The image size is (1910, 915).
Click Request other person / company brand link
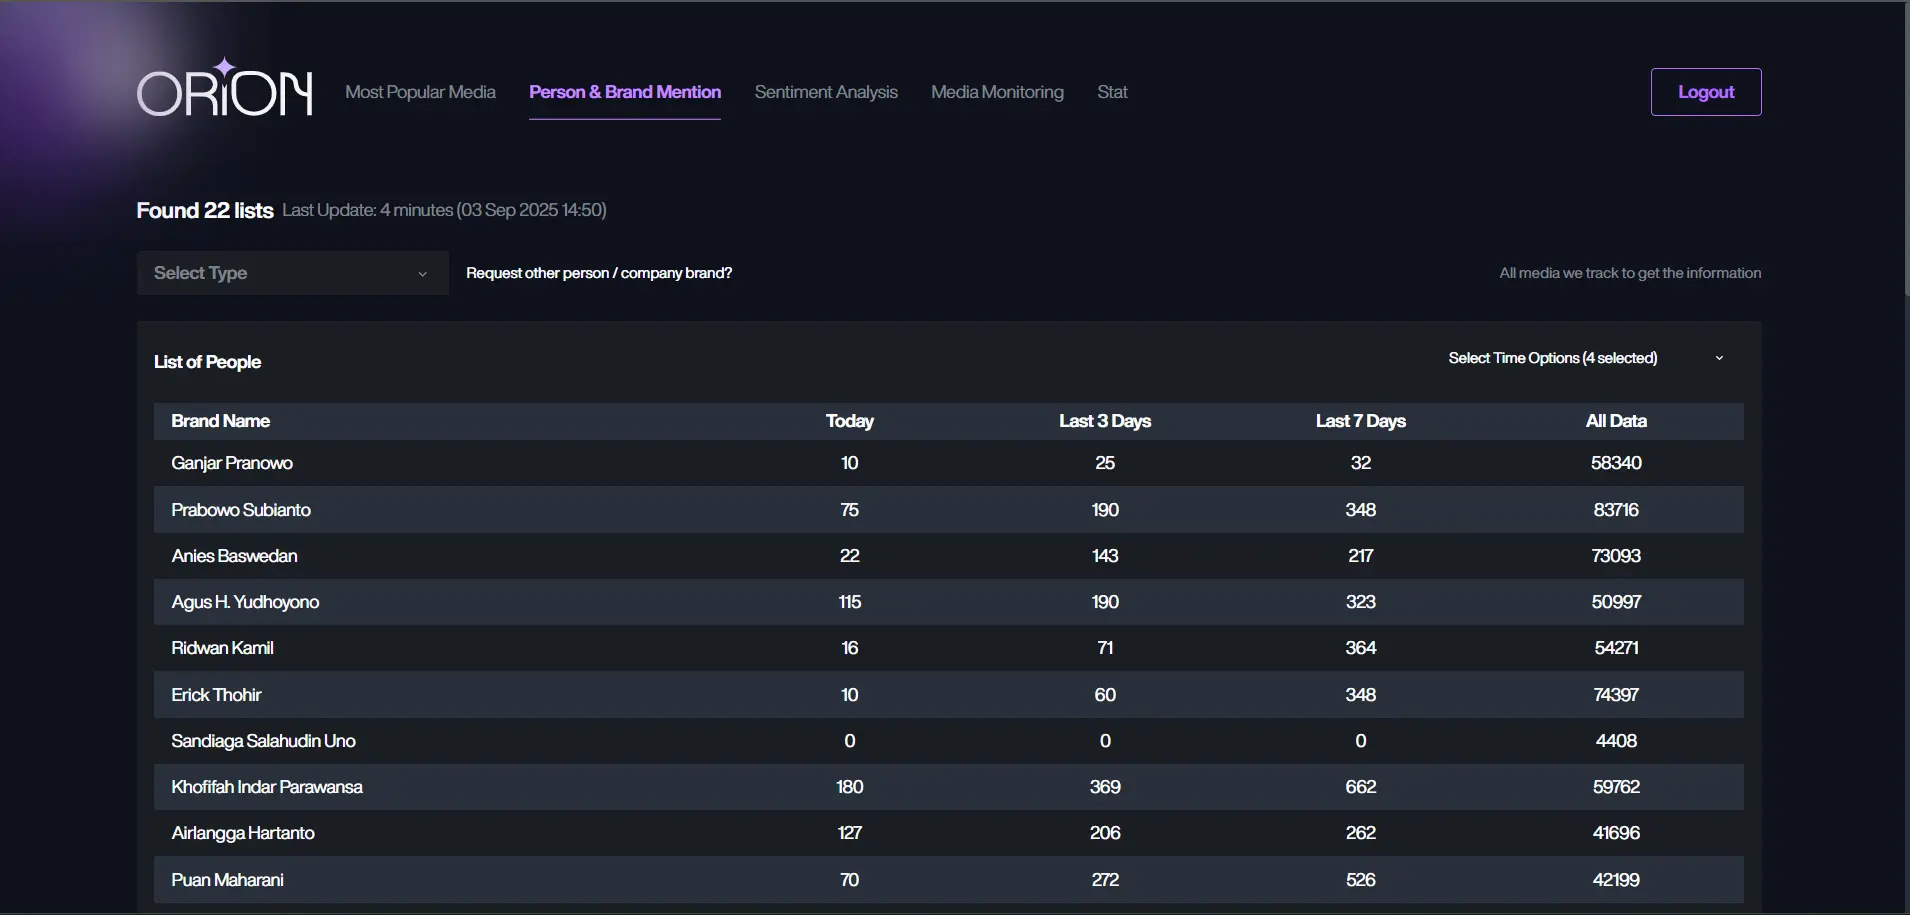tap(598, 273)
